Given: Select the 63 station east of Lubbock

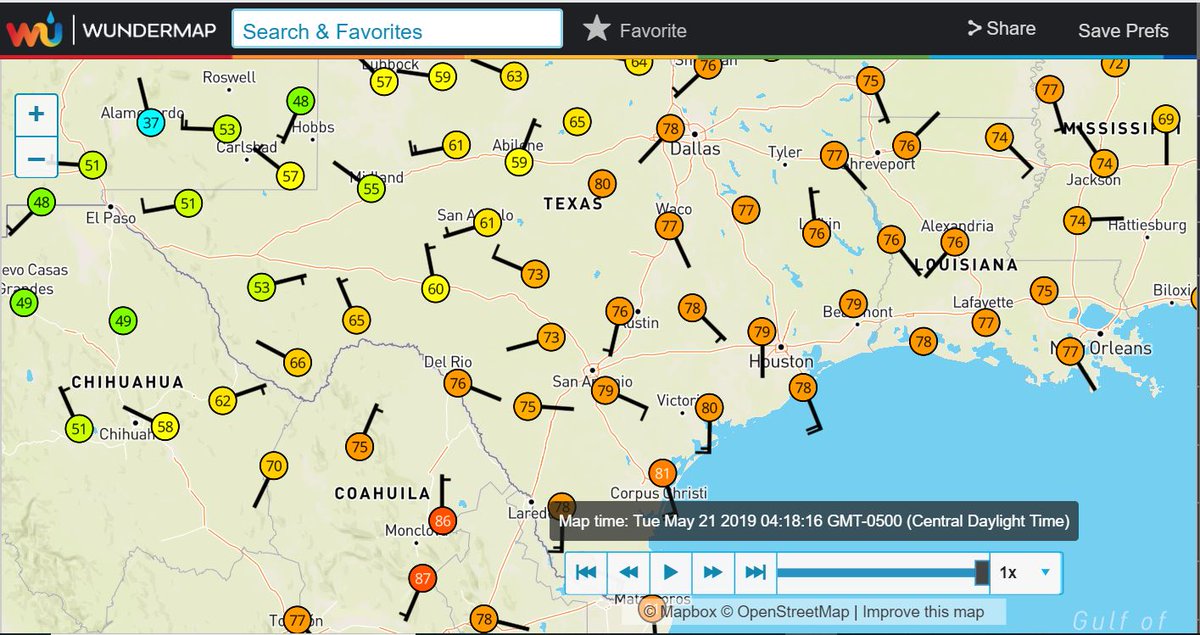Looking at the screenshot, I should [514, 76].
